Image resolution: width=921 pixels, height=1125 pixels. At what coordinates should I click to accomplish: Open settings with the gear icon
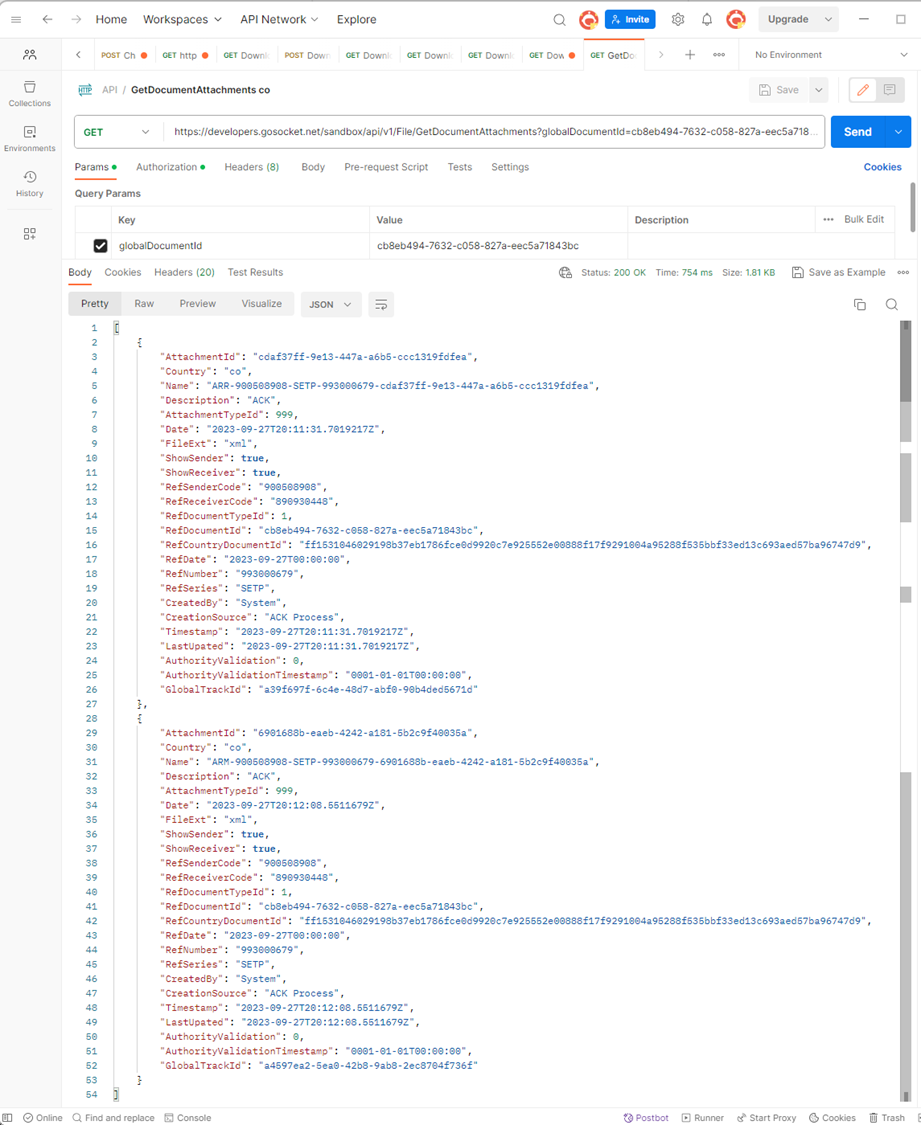click(x=678, y=19)
